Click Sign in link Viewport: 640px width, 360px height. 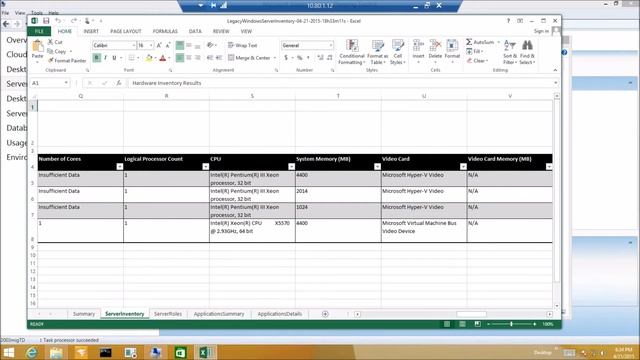(x=541, y=31)
